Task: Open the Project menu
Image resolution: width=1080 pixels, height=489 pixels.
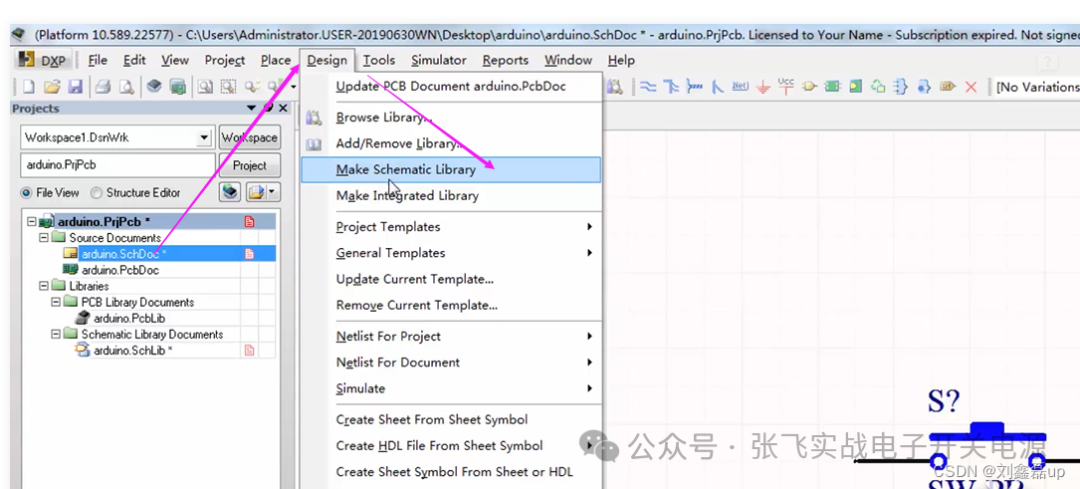Action: pyautogui.click(x=225, y=61)
